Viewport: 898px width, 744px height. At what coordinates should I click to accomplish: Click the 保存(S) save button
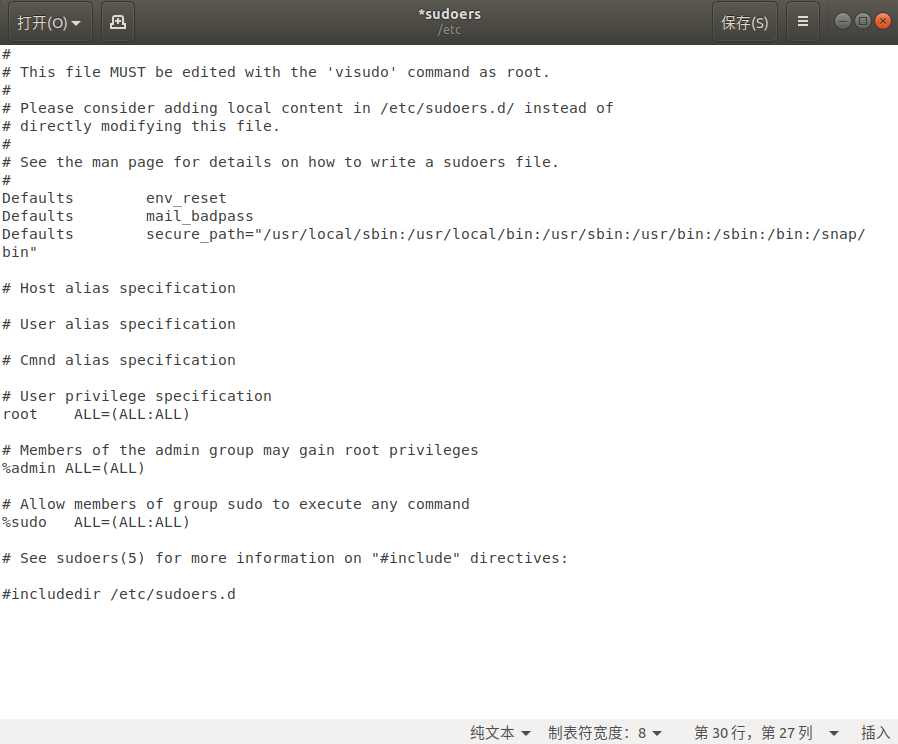click(744, 22)
